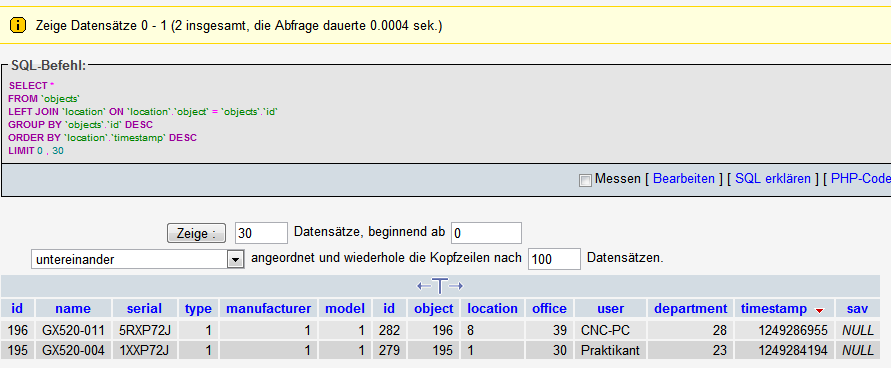Click the SELECT keyword in SQL query

[28, 86]
